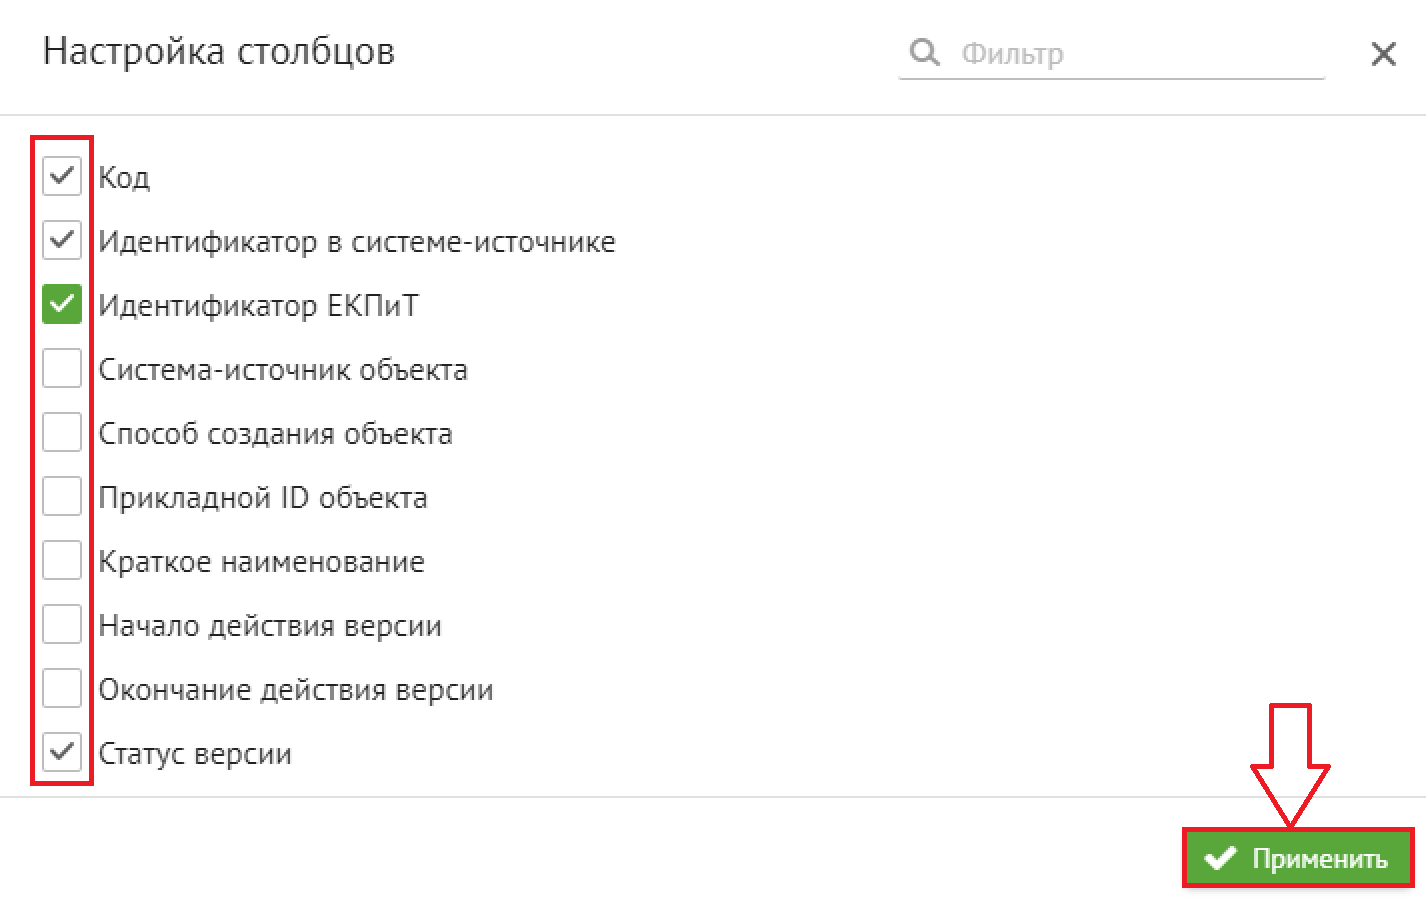Viewport: 1426px width, 904px height.
Task: Check Окончание действия версии box
Action: pyautogui.click(x=62, y=689)
